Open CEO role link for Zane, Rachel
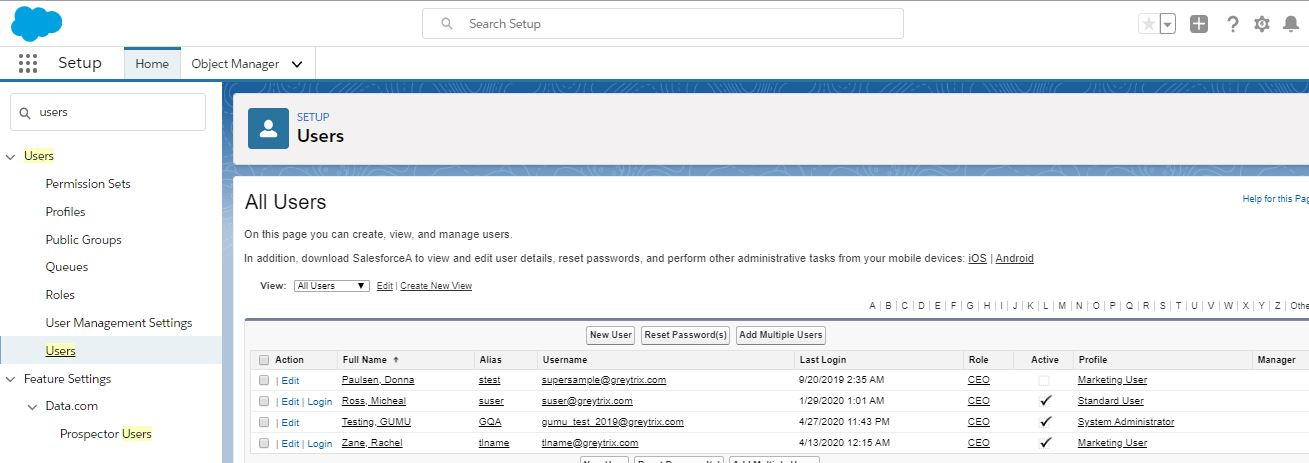Screen dimensions: 1309x463 [979, 443]
